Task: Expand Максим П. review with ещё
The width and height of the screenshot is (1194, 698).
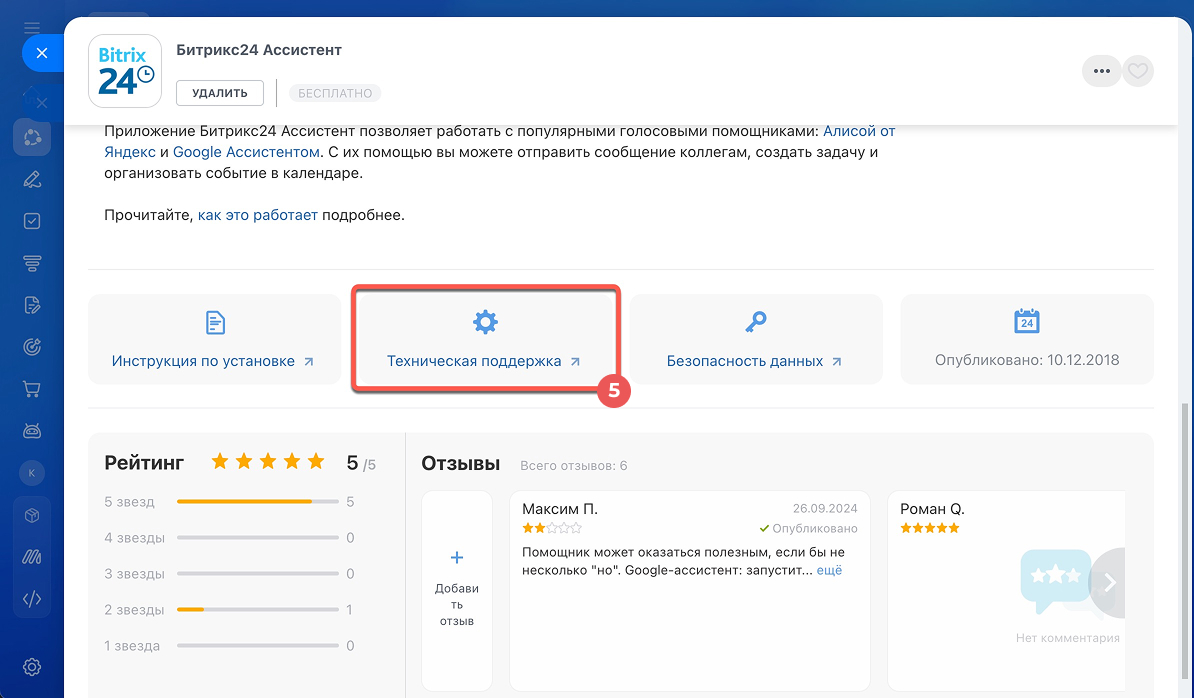Action: [829, 570]
